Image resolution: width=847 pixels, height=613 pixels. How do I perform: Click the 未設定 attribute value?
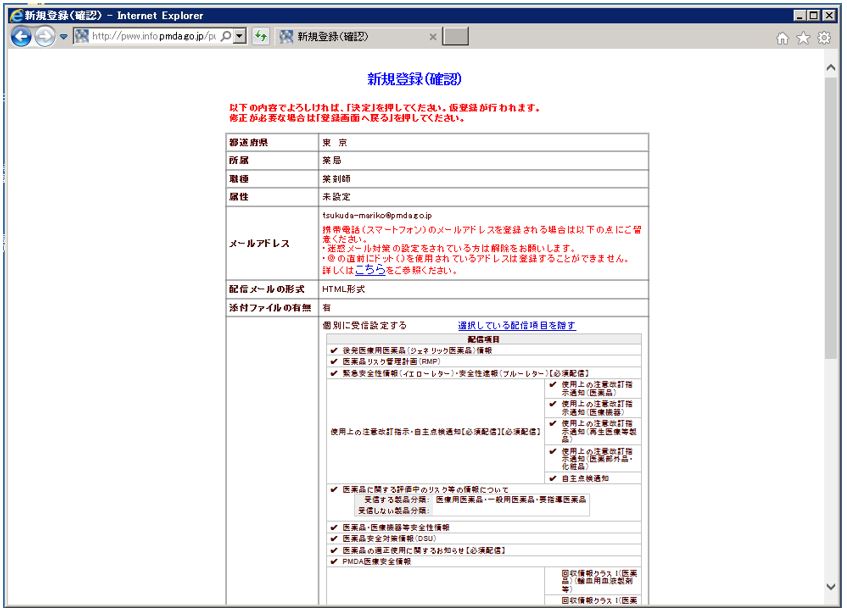pyautogui.click(x=337, y=197)
